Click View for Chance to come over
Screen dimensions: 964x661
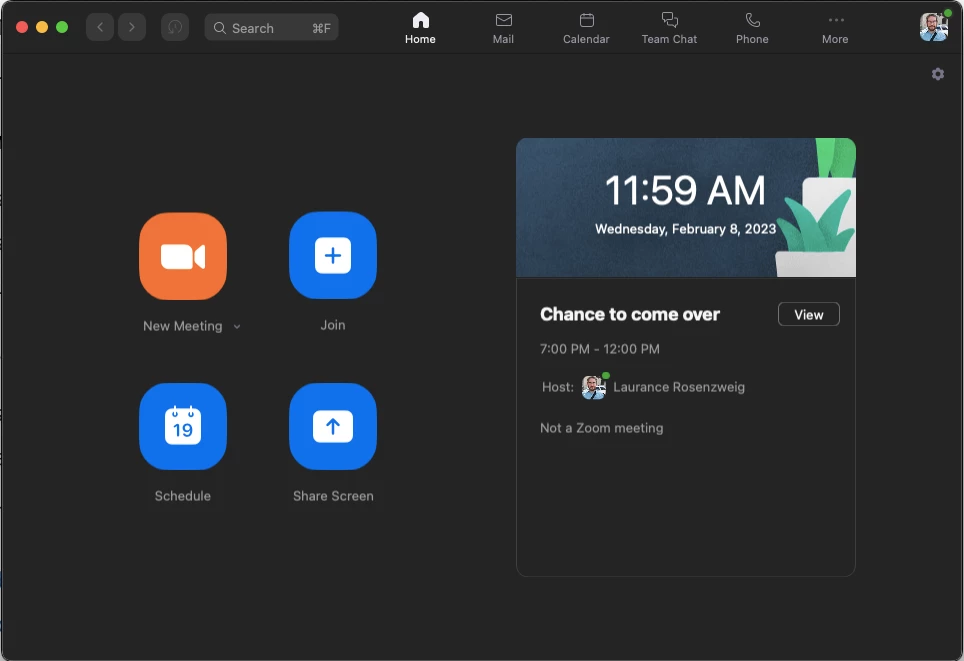tap(808, 314)
